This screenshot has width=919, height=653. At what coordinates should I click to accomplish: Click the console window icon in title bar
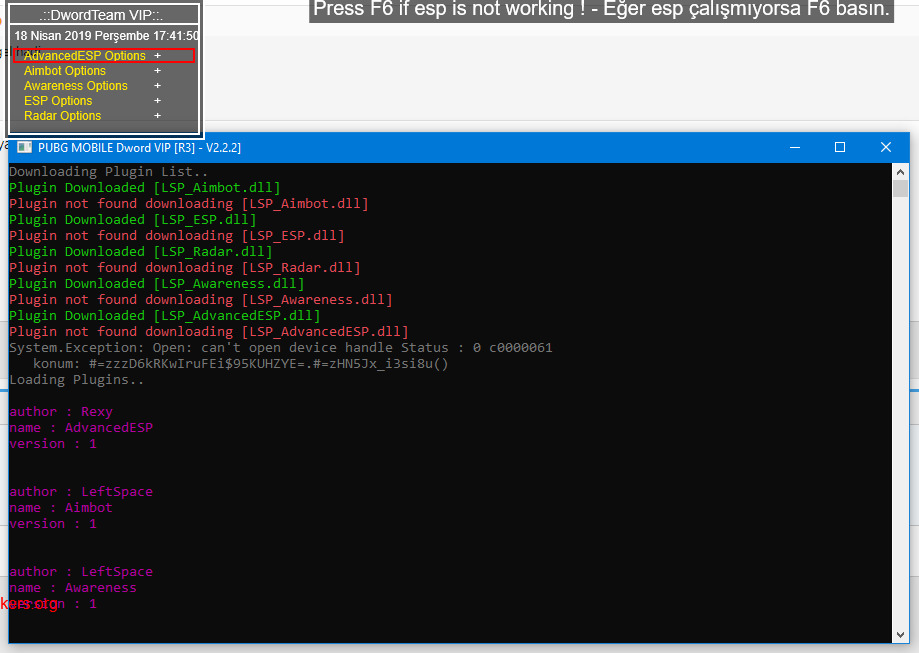[24, 147]
